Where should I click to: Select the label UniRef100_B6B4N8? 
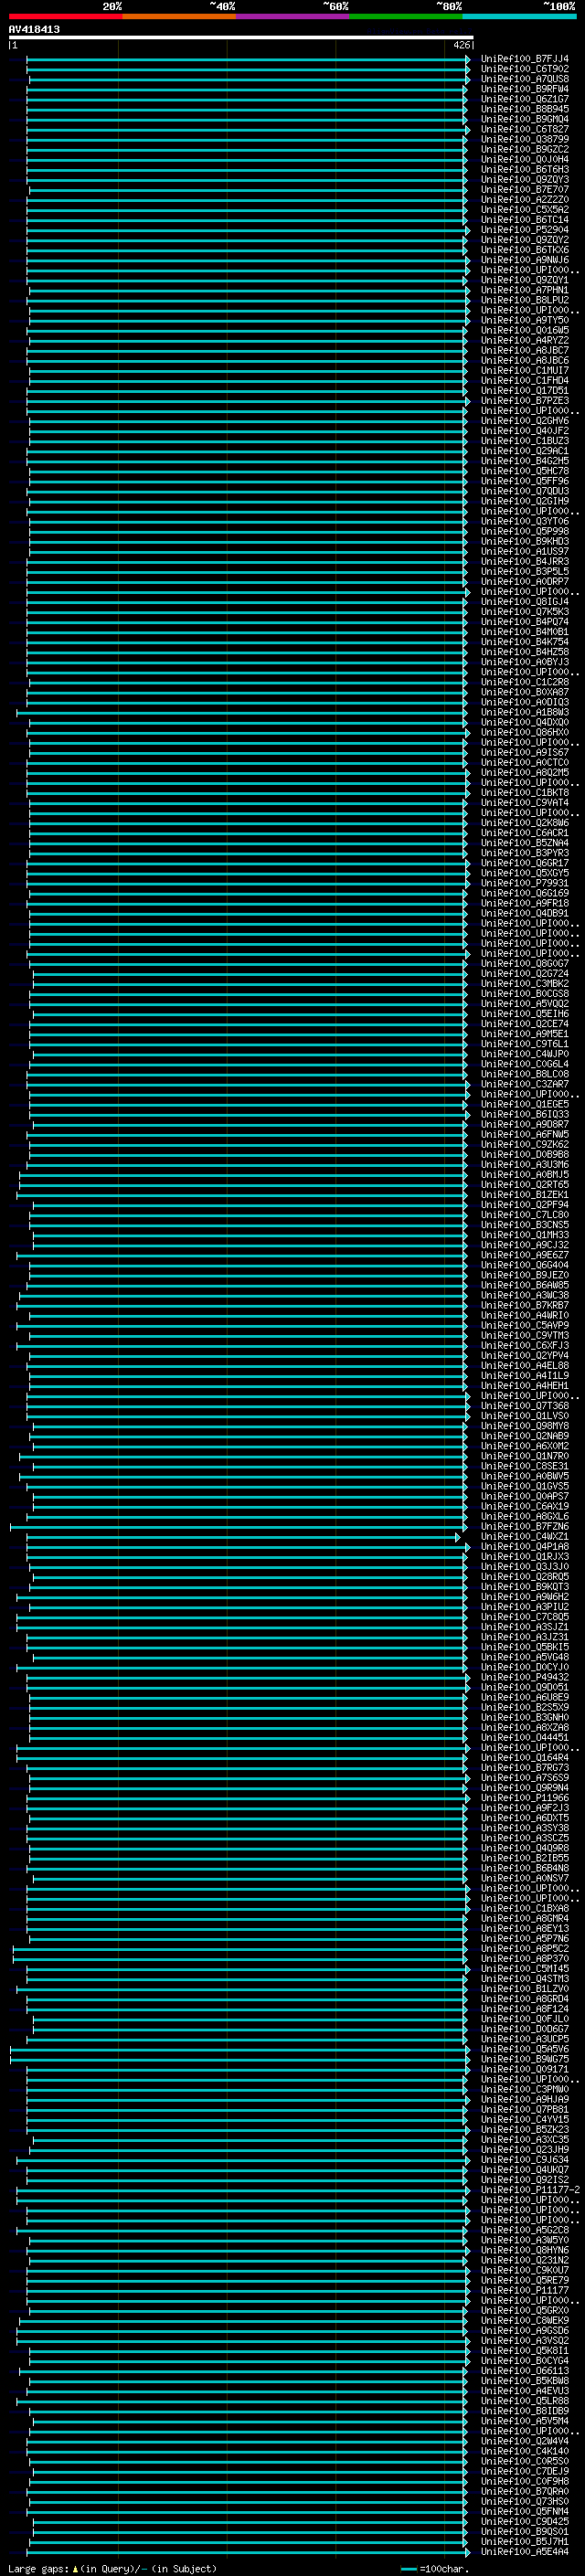click(x=524, y=1869)
